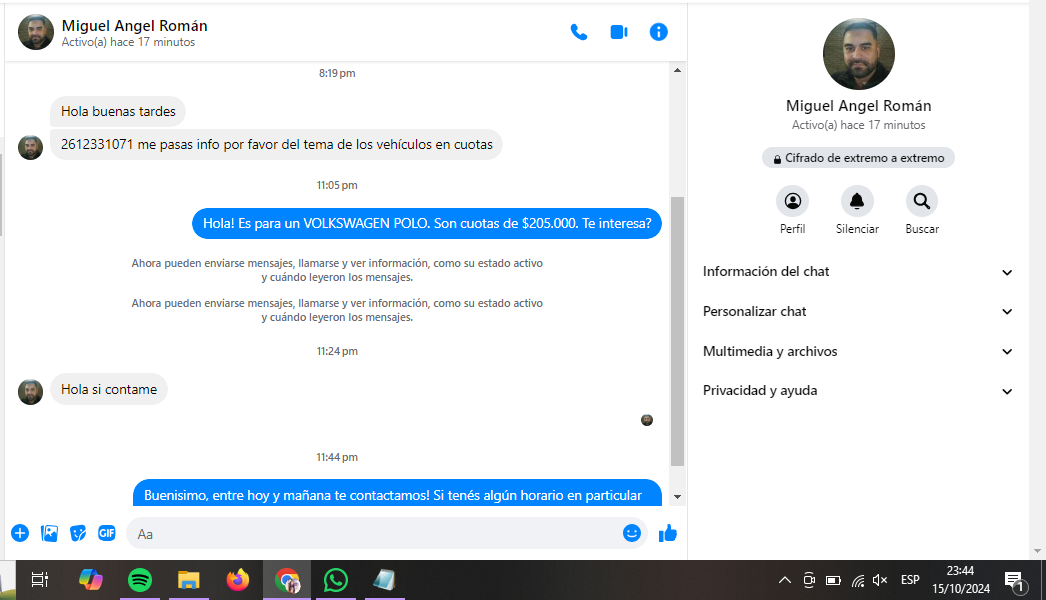Open Copilot from the taskbar
The height and width of the screenshot is (600, 1046).
pos(91,580)
